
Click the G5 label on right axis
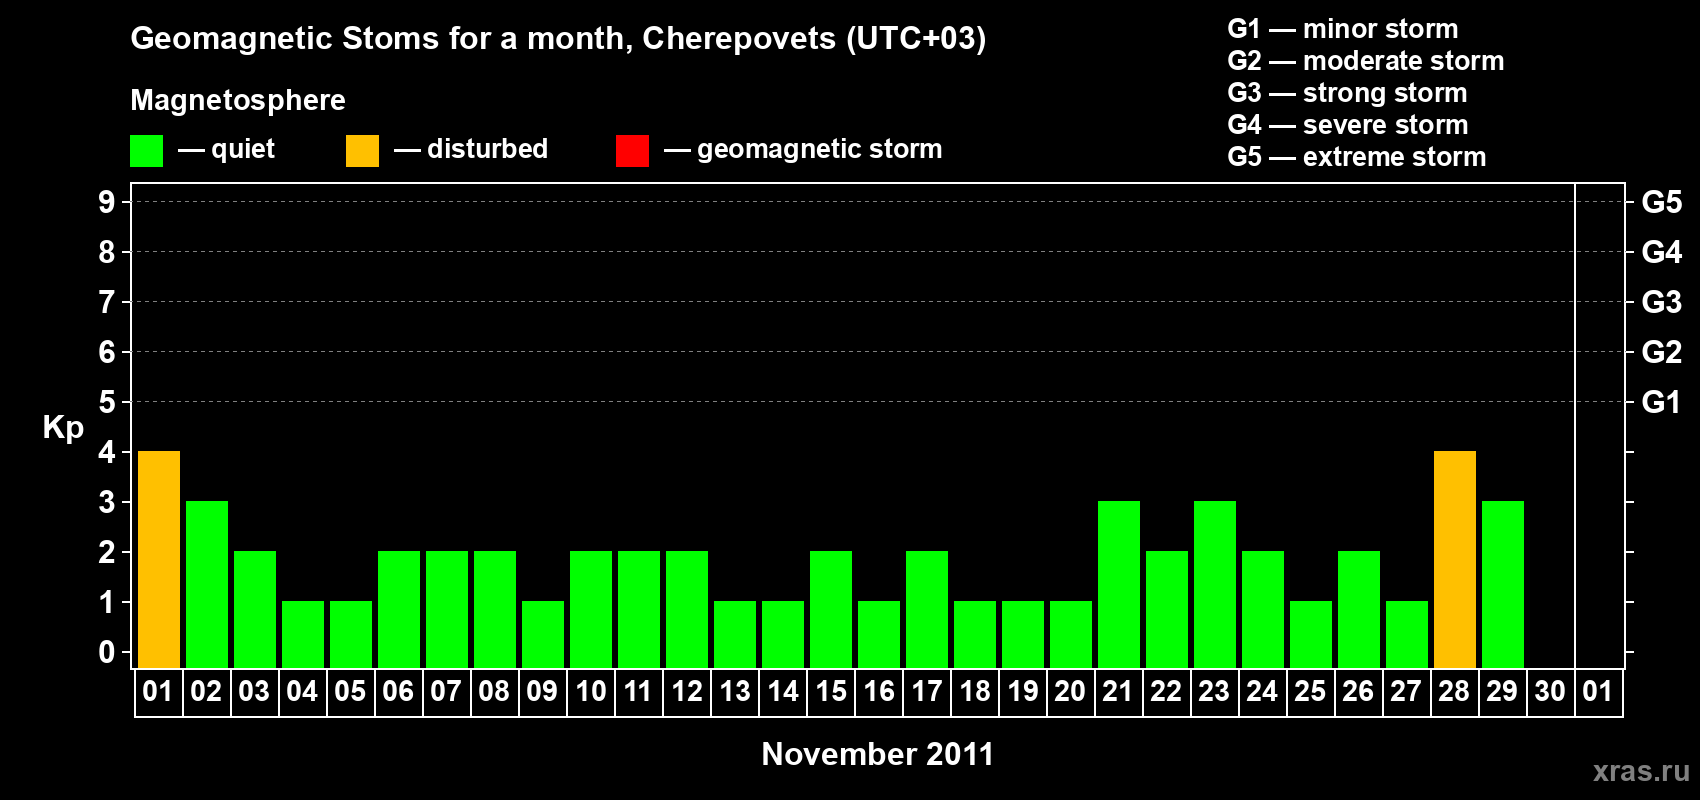click(1662, 202)
